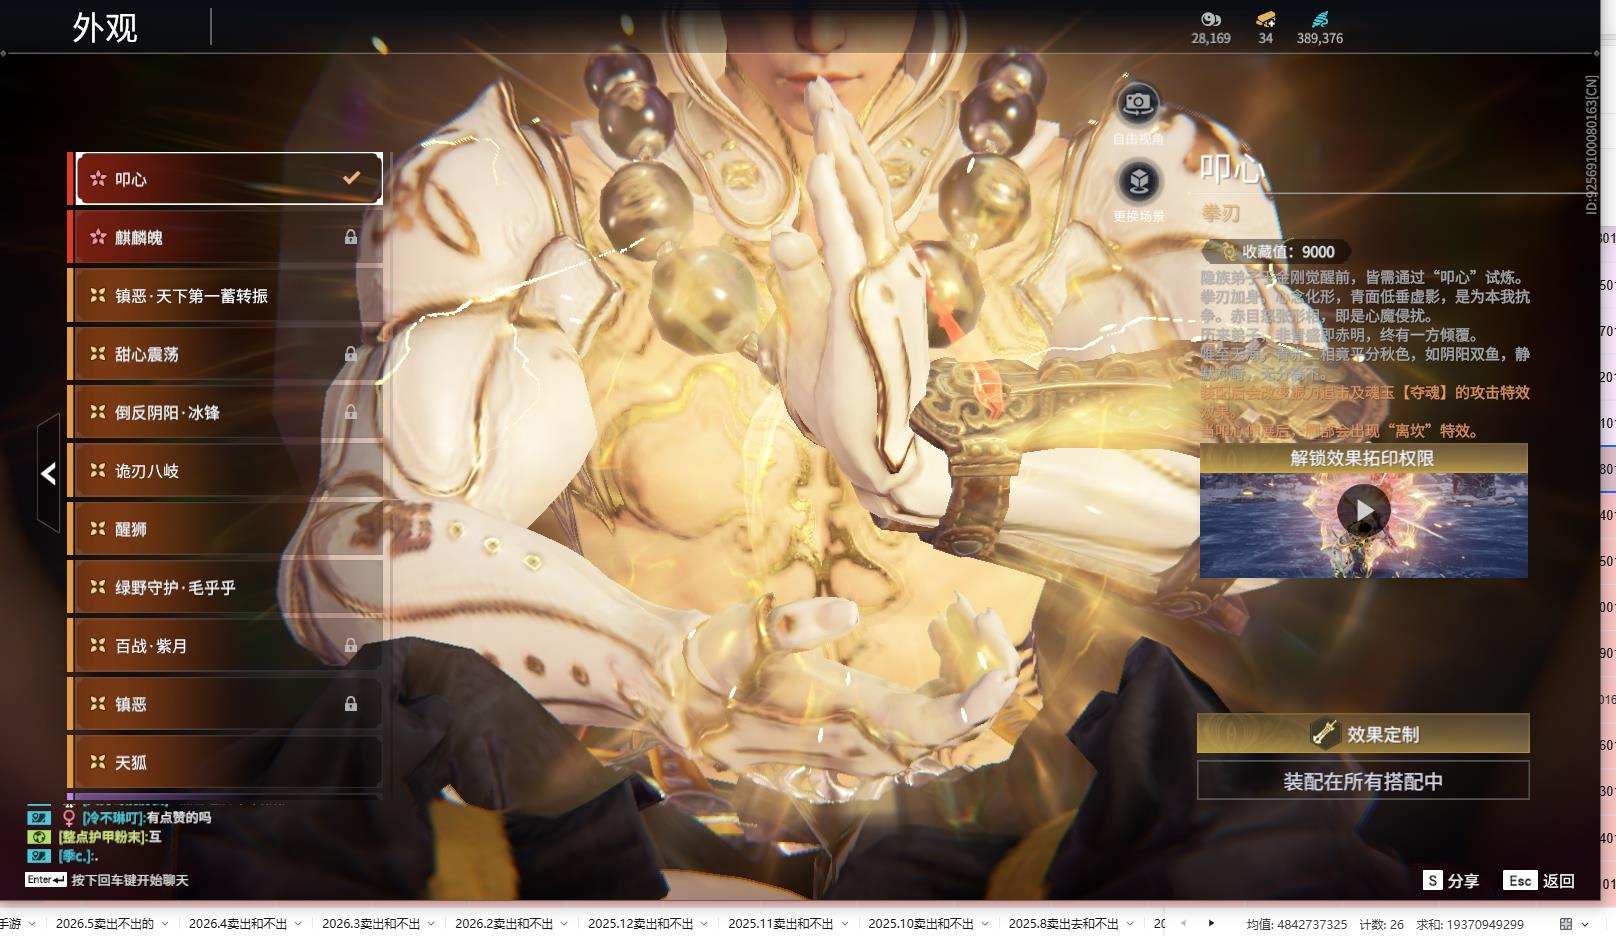Screen dimensions: 1616x939
Task: Click 装配在所有搭配中 button
Action: click(1363, 781)
